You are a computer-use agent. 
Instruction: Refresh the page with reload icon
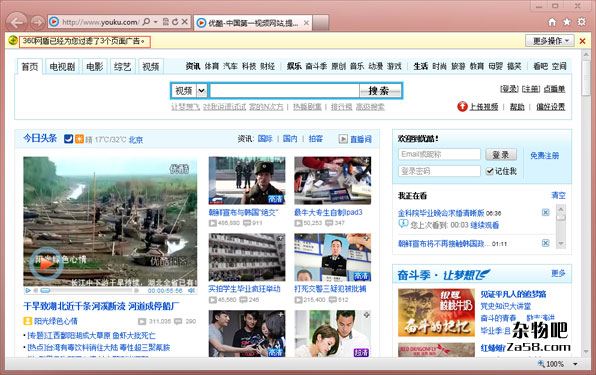175,22
